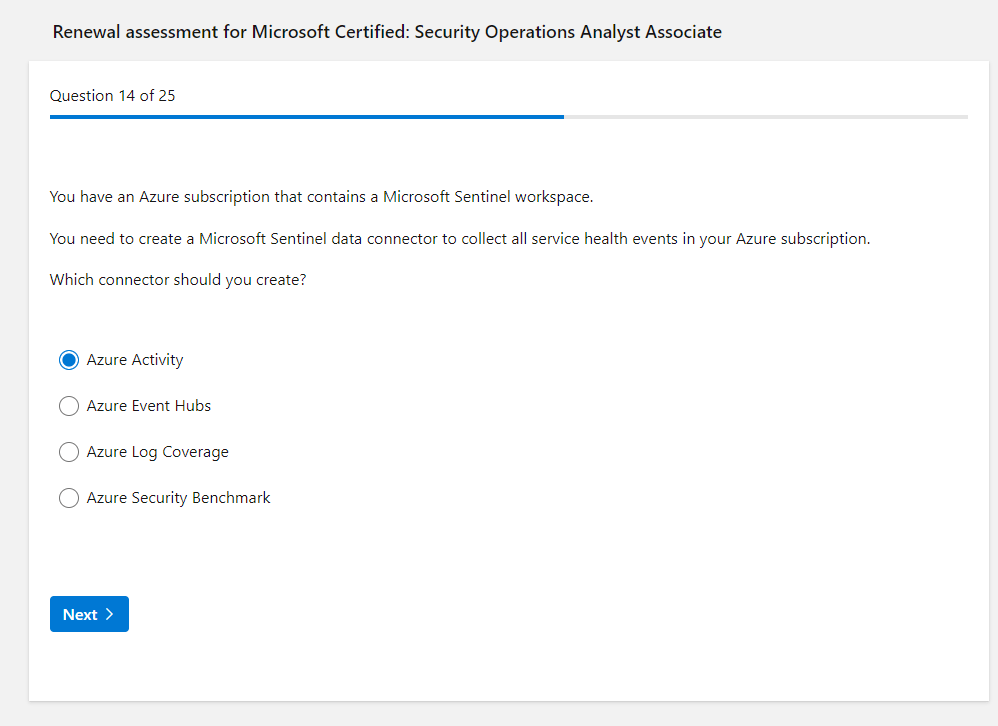Click the sentence about collecting service health events
The height and width of the screenshot is (726, 998).
[x=460, y=239]
